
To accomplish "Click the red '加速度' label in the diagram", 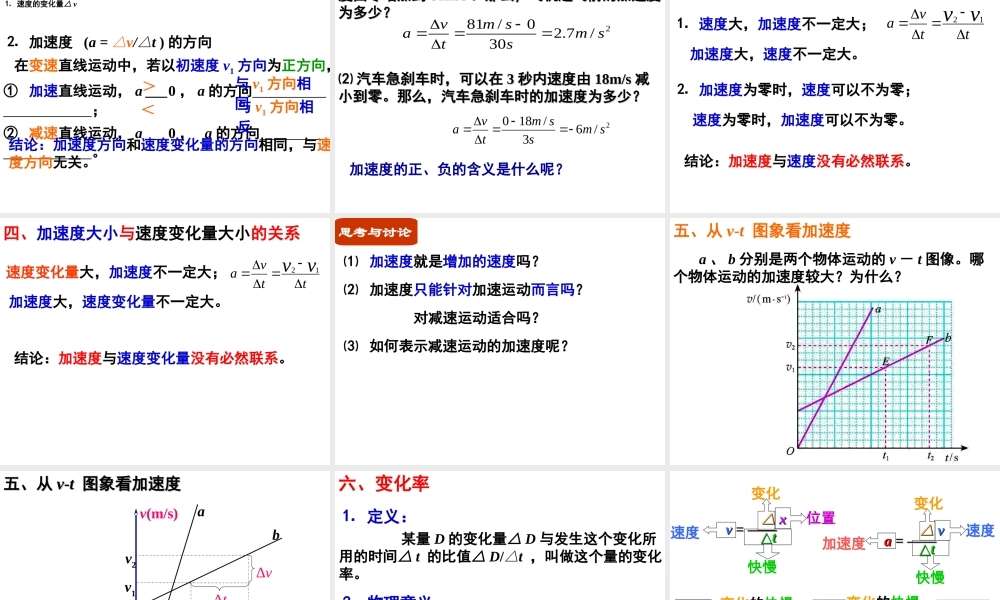I will (843, 543).
